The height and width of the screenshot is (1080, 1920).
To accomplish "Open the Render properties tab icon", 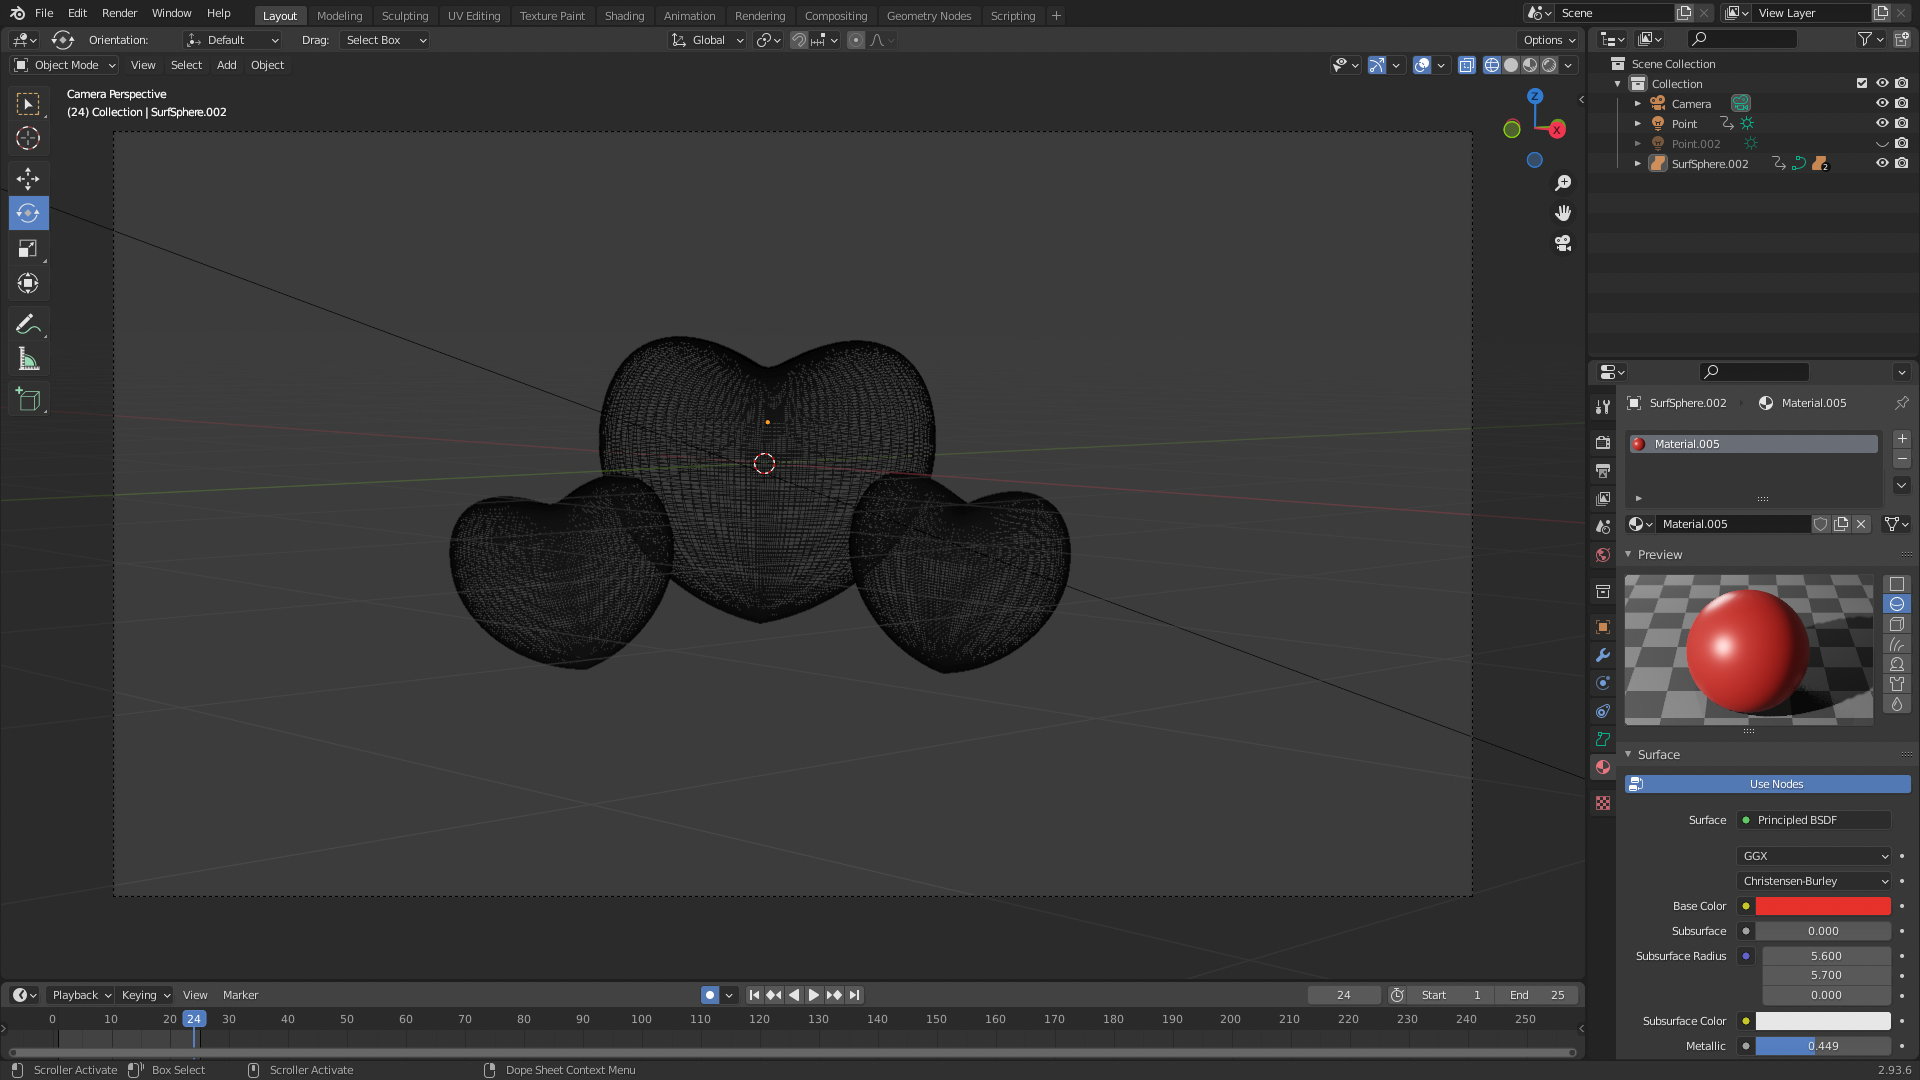I will point(1603,443).
